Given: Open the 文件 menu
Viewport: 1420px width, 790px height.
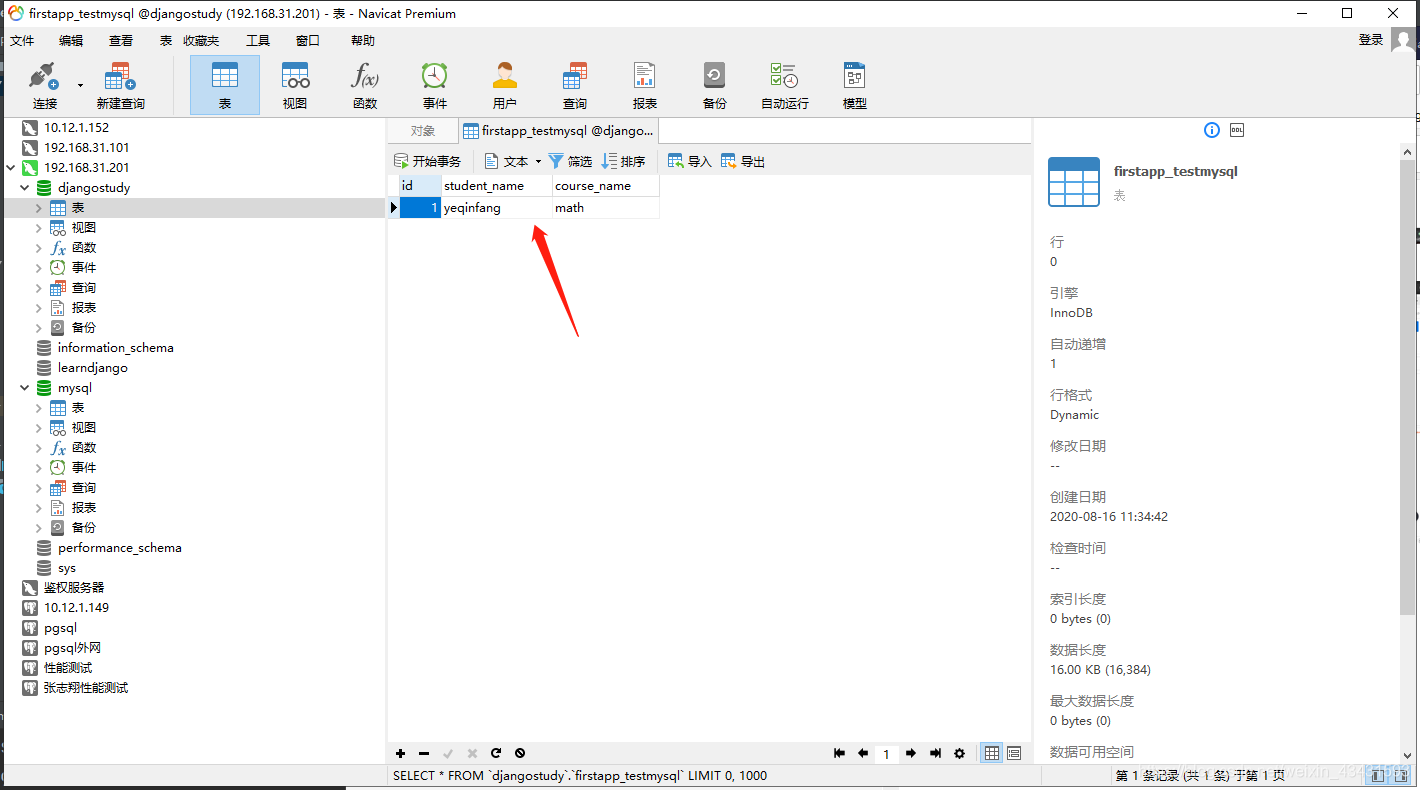Looking at the screenshot, I should 22,41.
